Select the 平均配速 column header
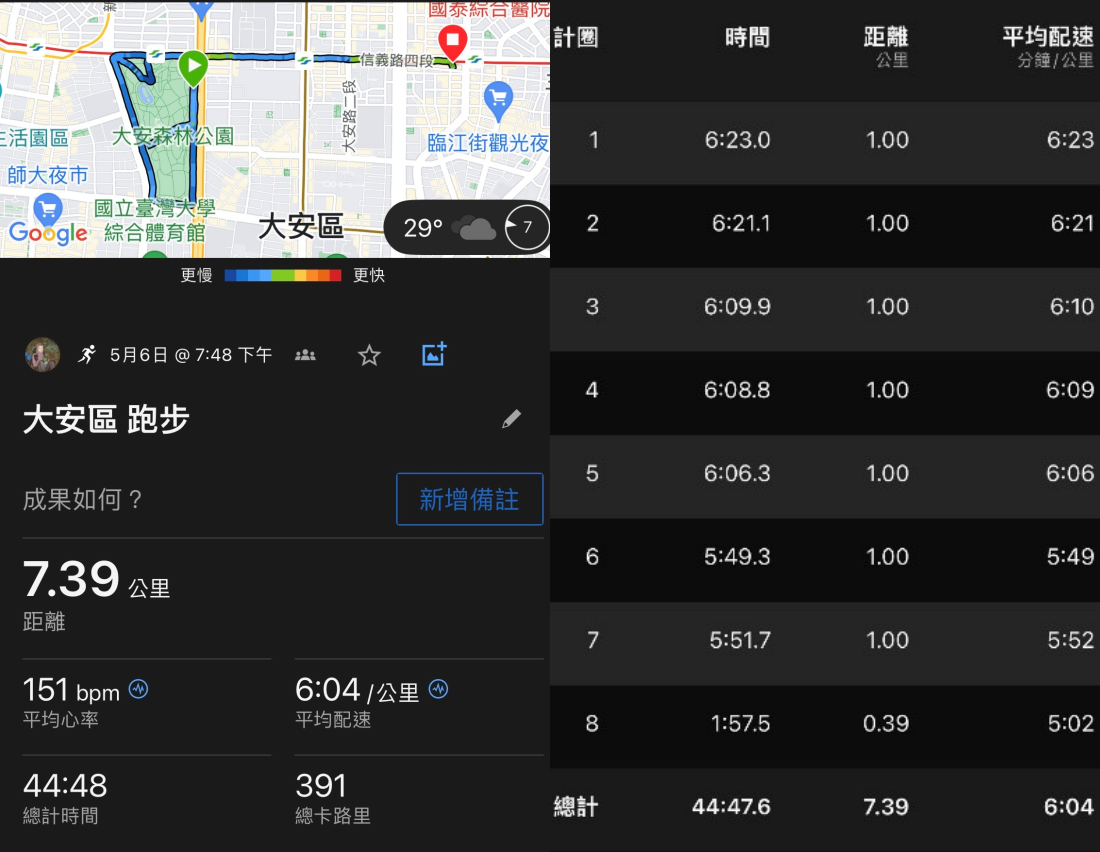Screen dimensions: 1100x852 (1047, 38)
